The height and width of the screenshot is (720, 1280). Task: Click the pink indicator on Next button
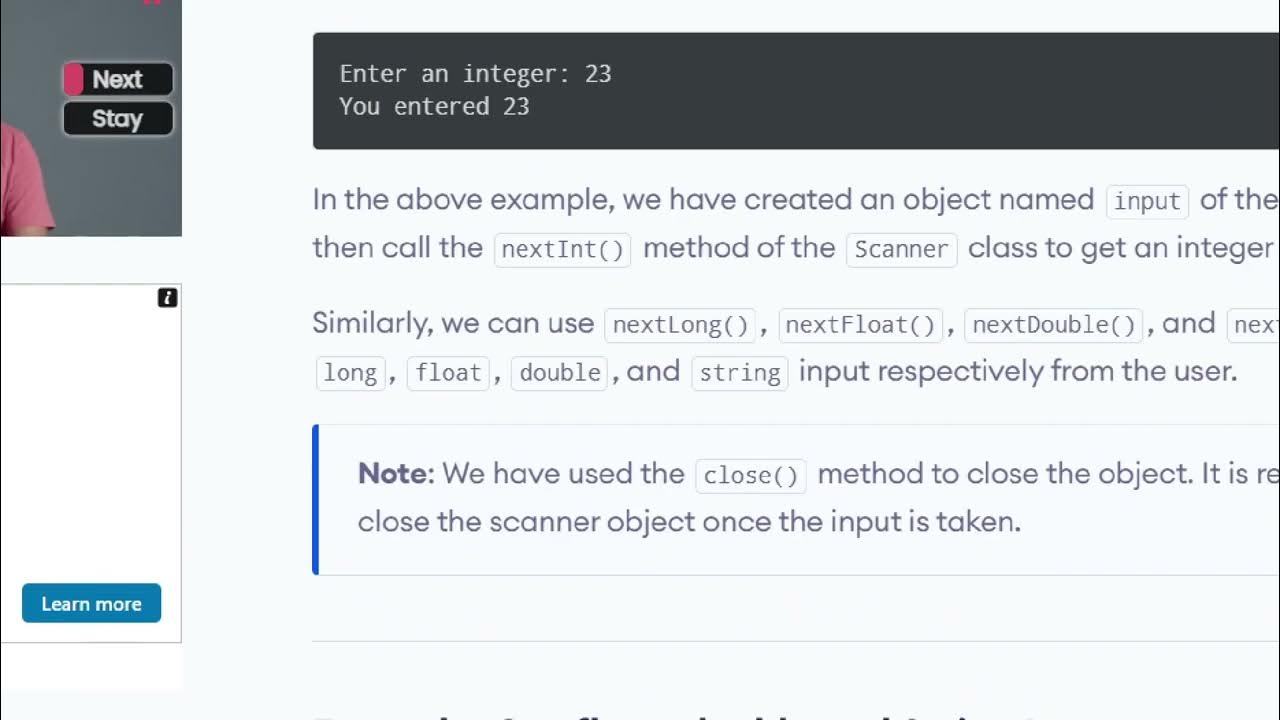(73, 79)
